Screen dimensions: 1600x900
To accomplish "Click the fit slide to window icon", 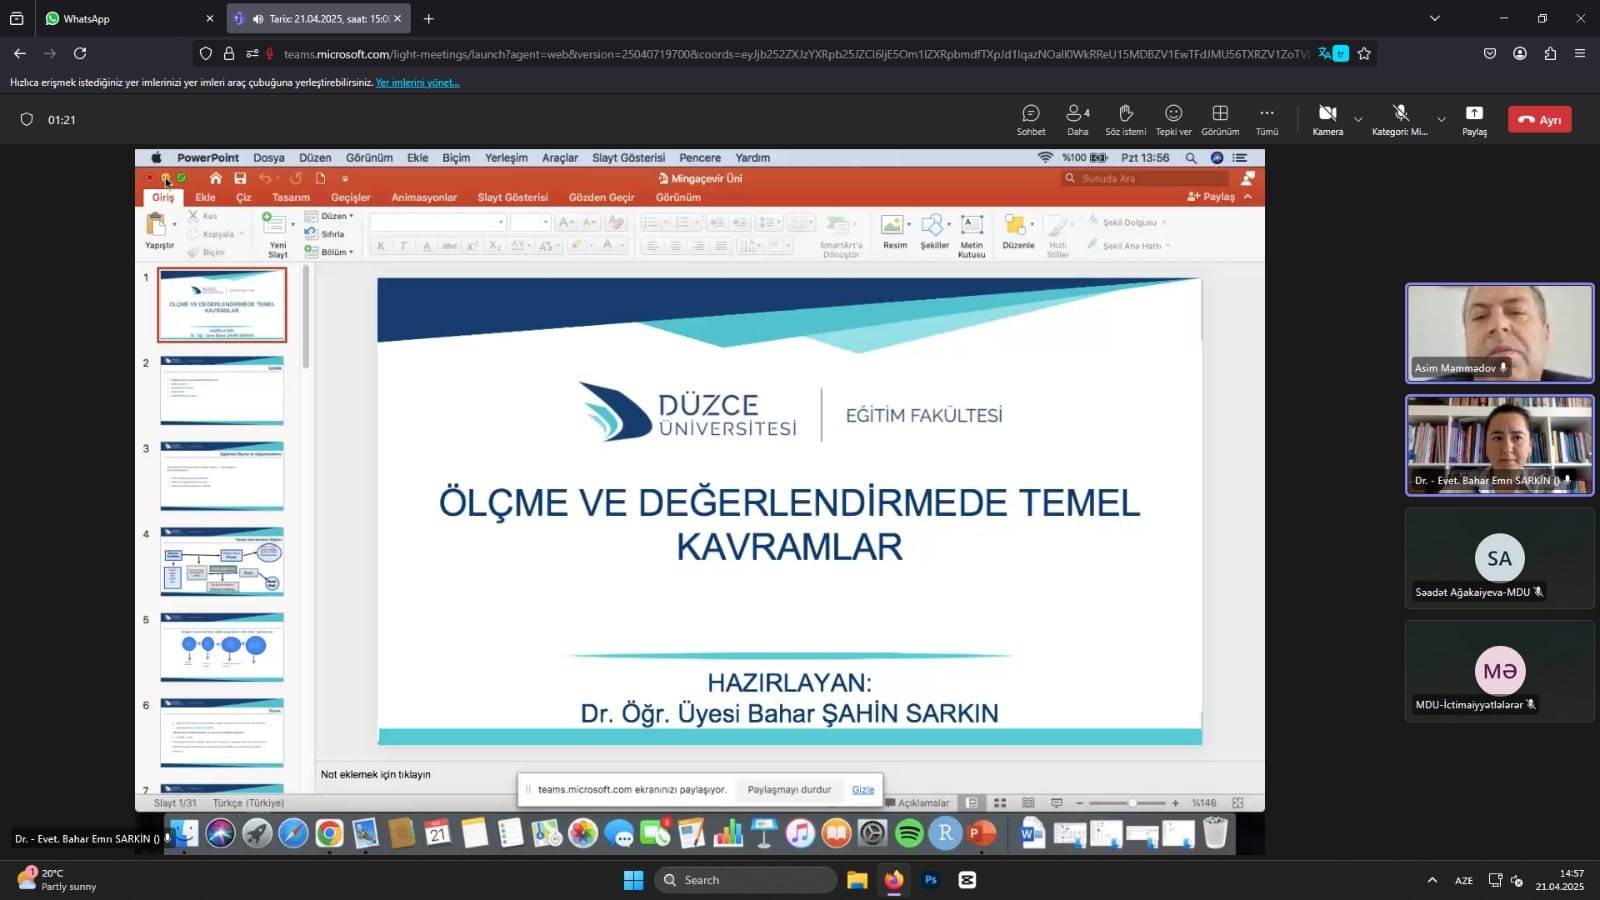I will 1238,803.
